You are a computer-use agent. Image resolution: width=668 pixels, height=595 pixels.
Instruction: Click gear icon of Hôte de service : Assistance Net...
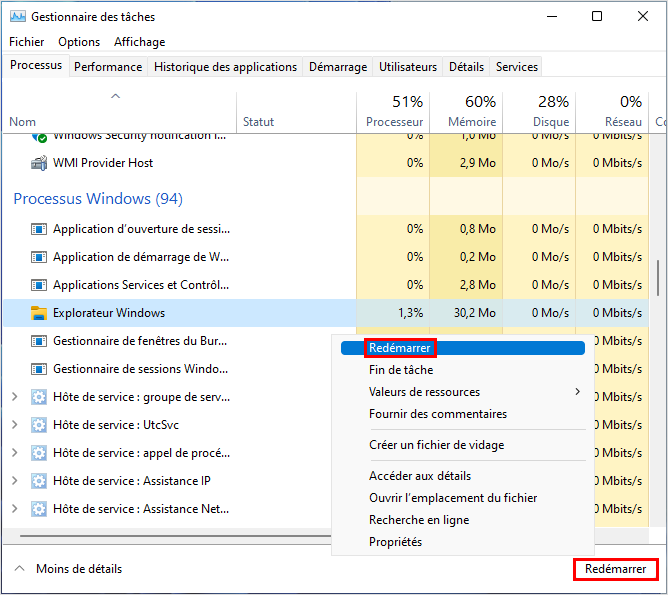(x=39, y=509)
